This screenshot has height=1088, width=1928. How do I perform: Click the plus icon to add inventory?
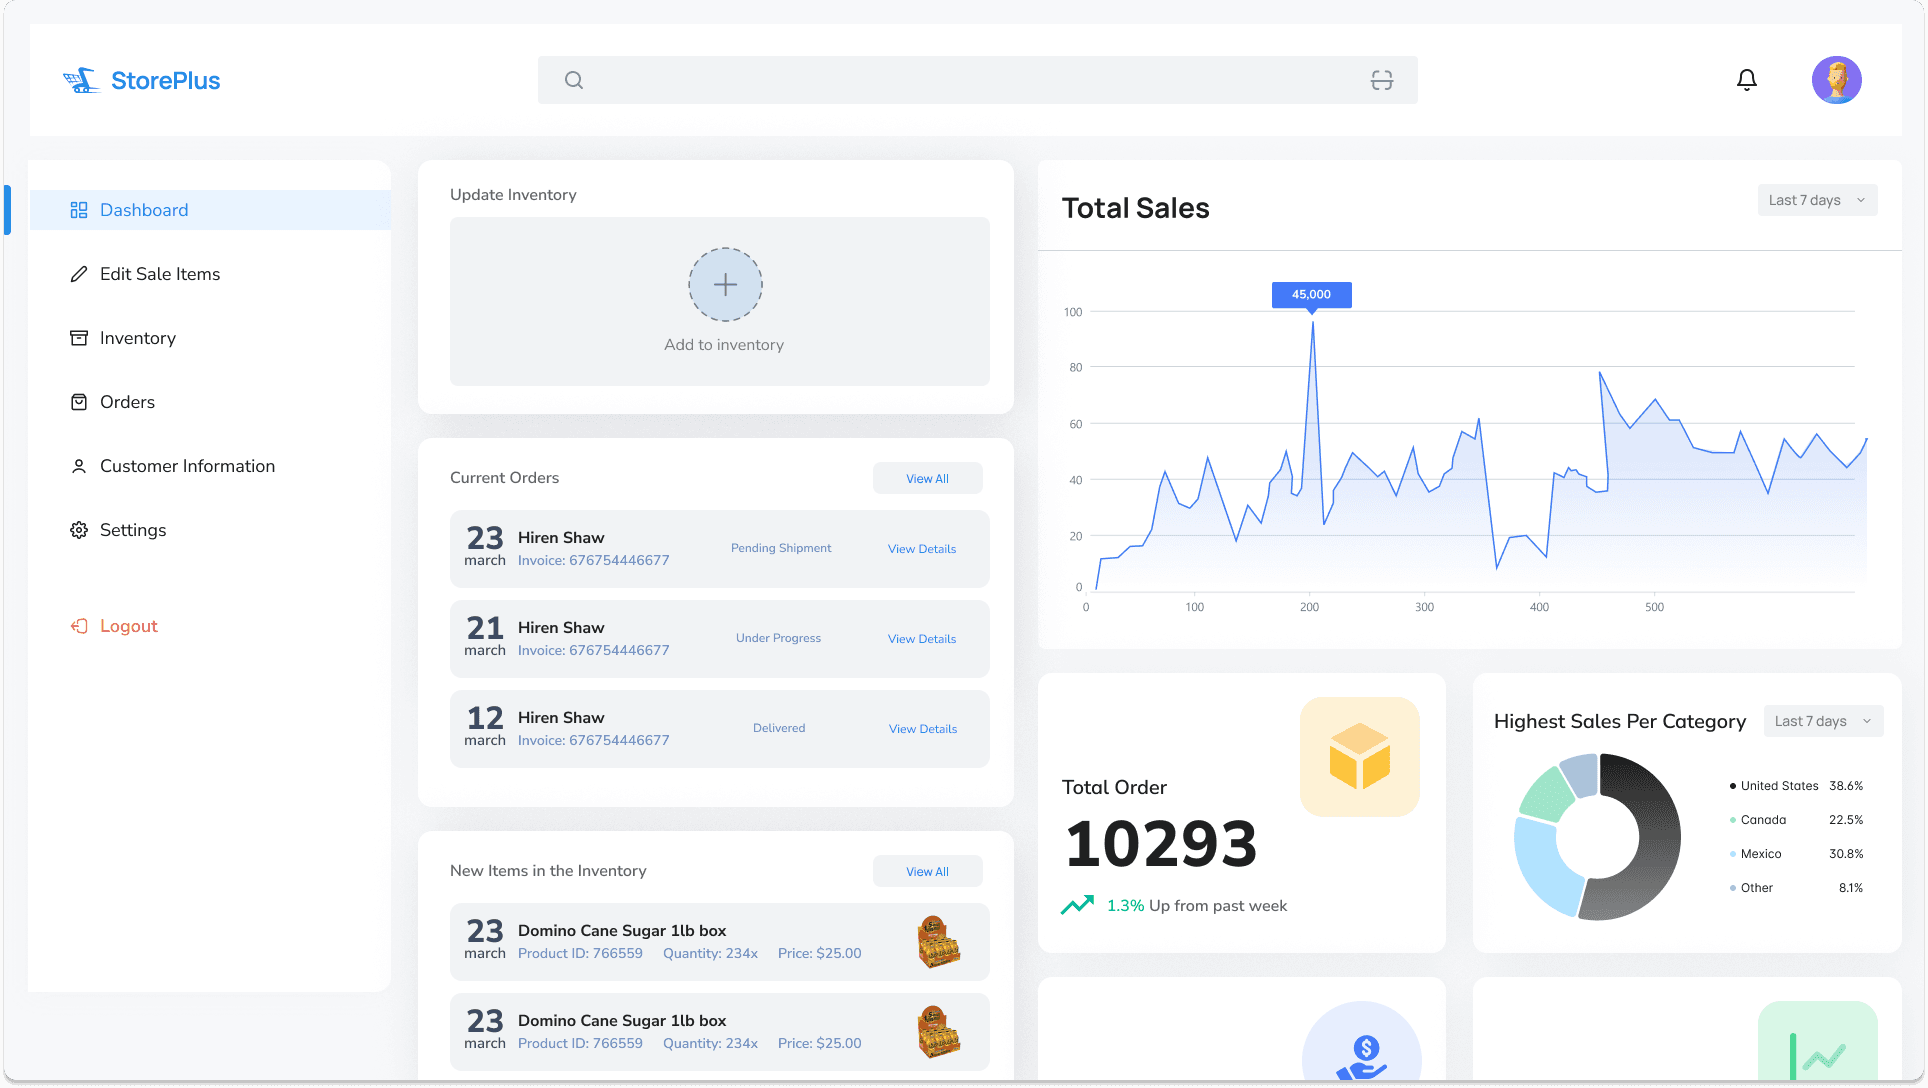725,285
